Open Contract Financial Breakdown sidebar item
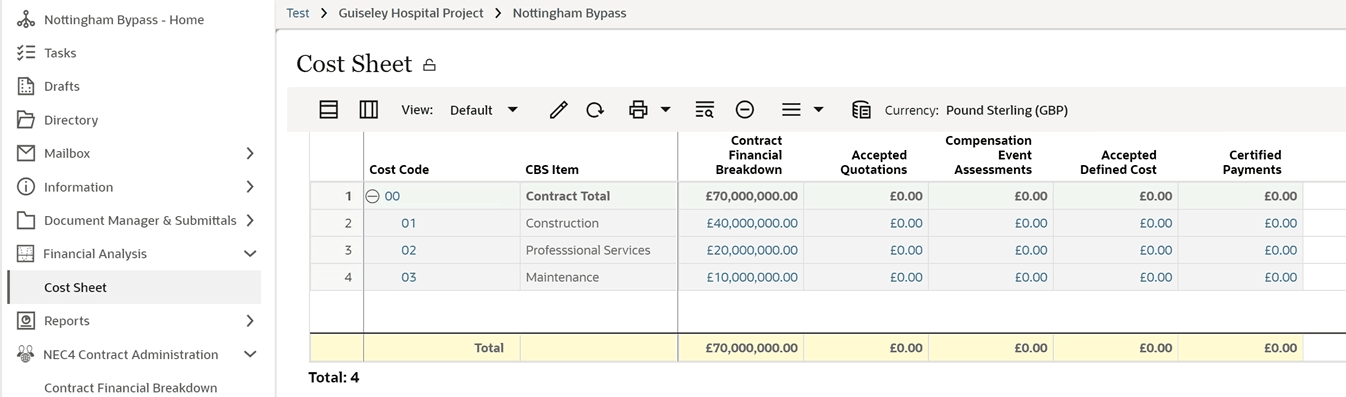Image resolution: width=1346 pixels, height=397 pixels. pyautogui.click(x=131, y=388)
